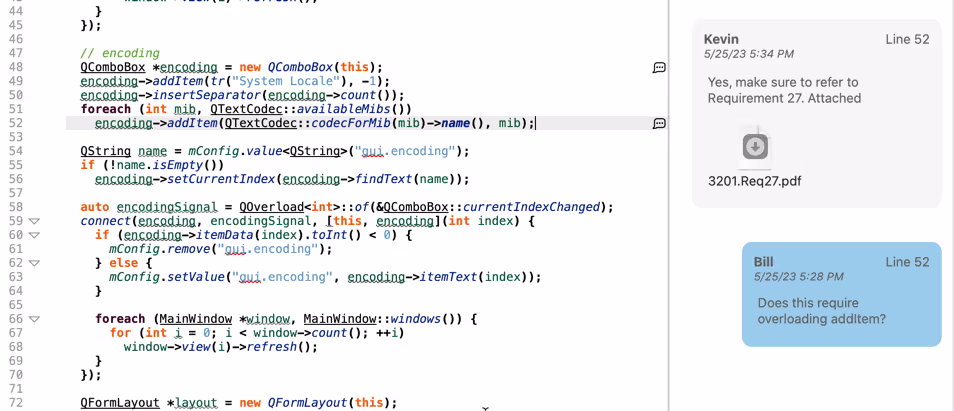This screenshot has height=411, width=954.
Task: Open the 3201.Req27.pdf file name link
Action: click(755, 181)
